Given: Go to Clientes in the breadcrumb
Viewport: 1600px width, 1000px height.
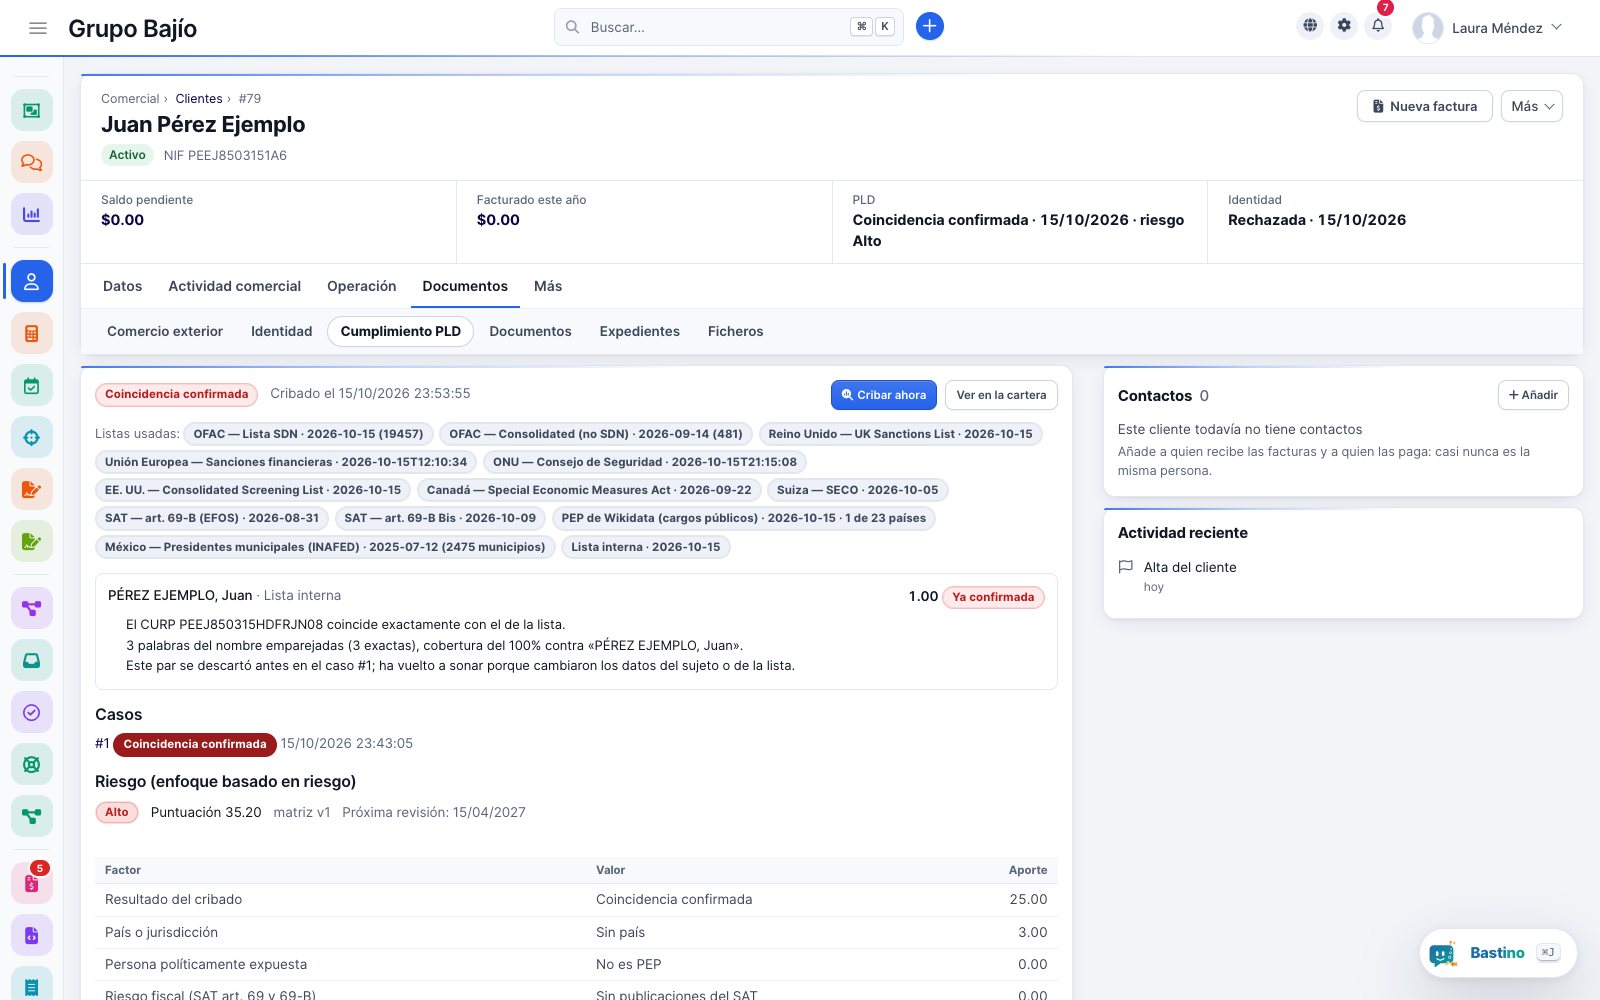Looking at the screenshot, I should tap(199, 99).
